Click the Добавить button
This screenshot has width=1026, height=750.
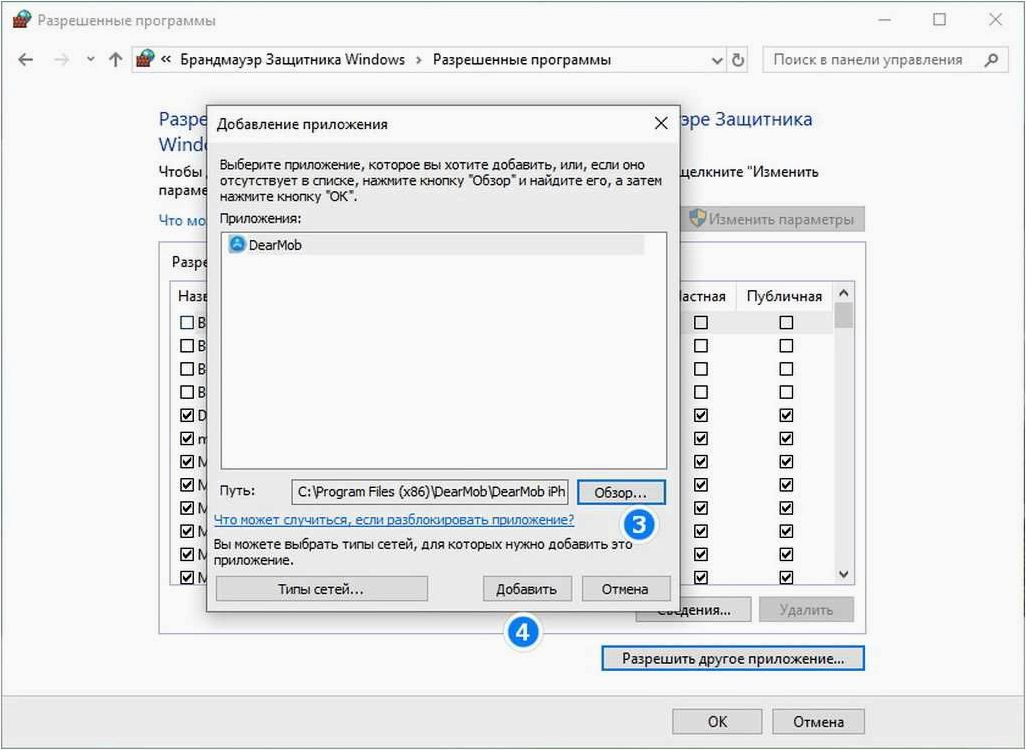pyautogui.click(x=527, y=589)
